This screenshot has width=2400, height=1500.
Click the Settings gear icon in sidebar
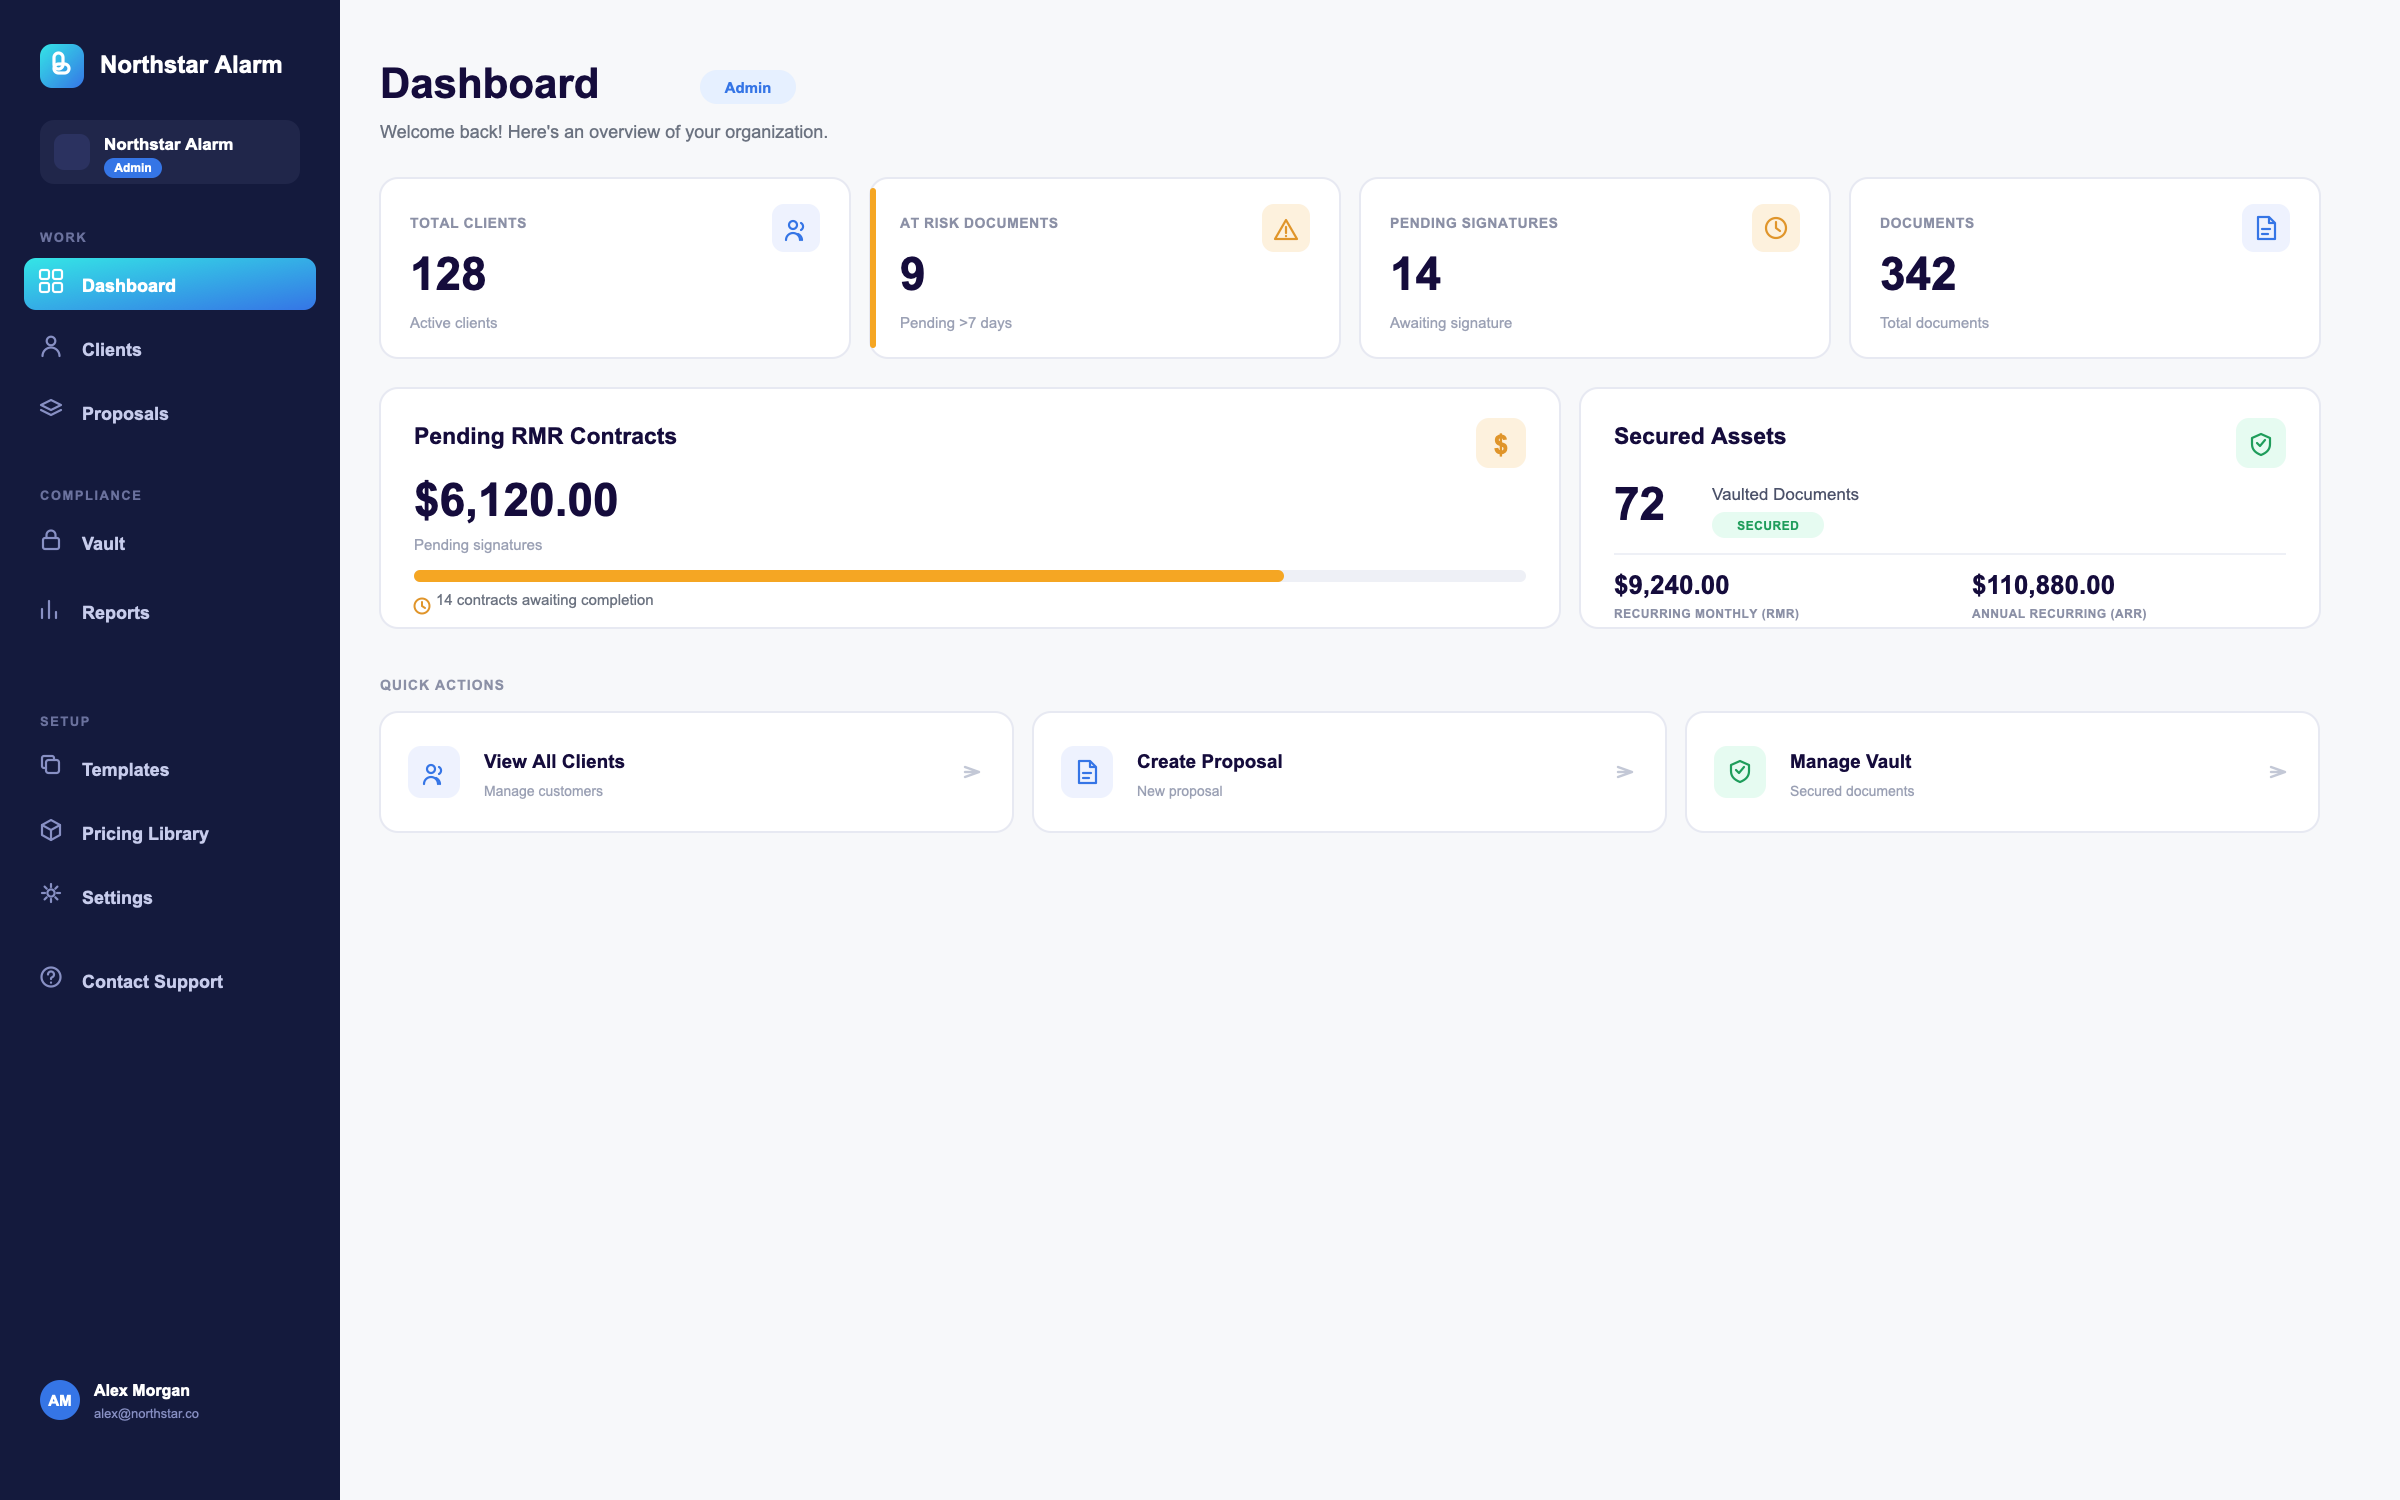[51, 893]
